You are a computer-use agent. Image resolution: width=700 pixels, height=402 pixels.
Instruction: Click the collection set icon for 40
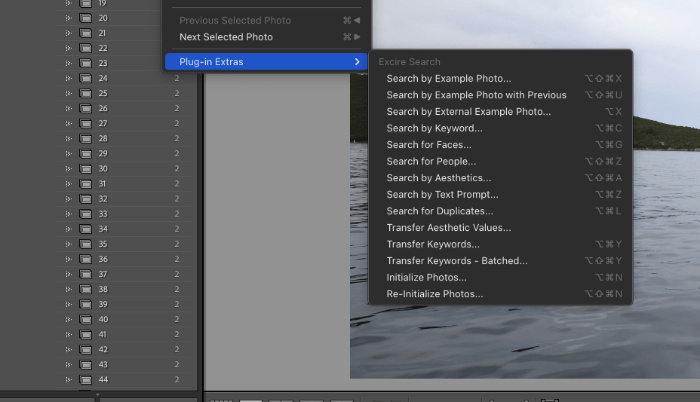pyautogui.click(x=85, y=319)
